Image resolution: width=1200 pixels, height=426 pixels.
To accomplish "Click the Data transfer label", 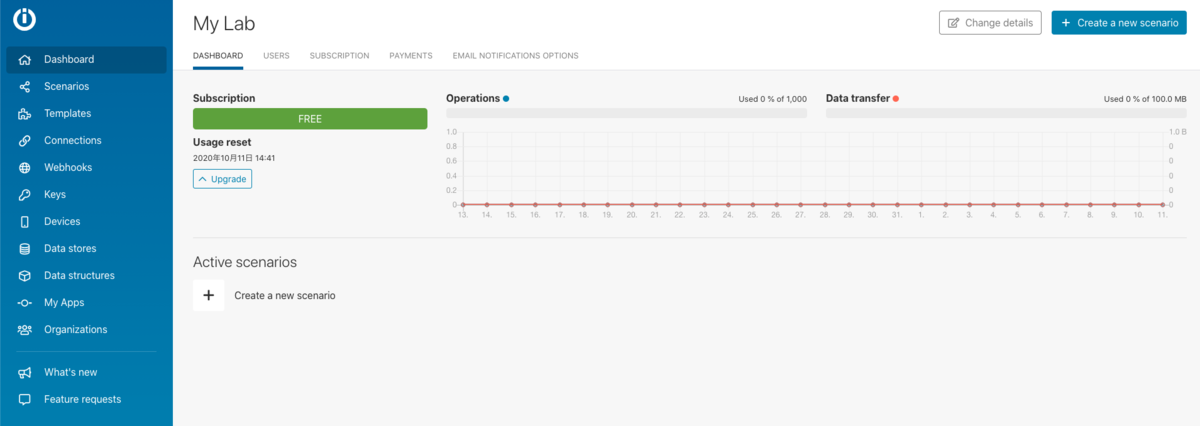I will [858, 98].
